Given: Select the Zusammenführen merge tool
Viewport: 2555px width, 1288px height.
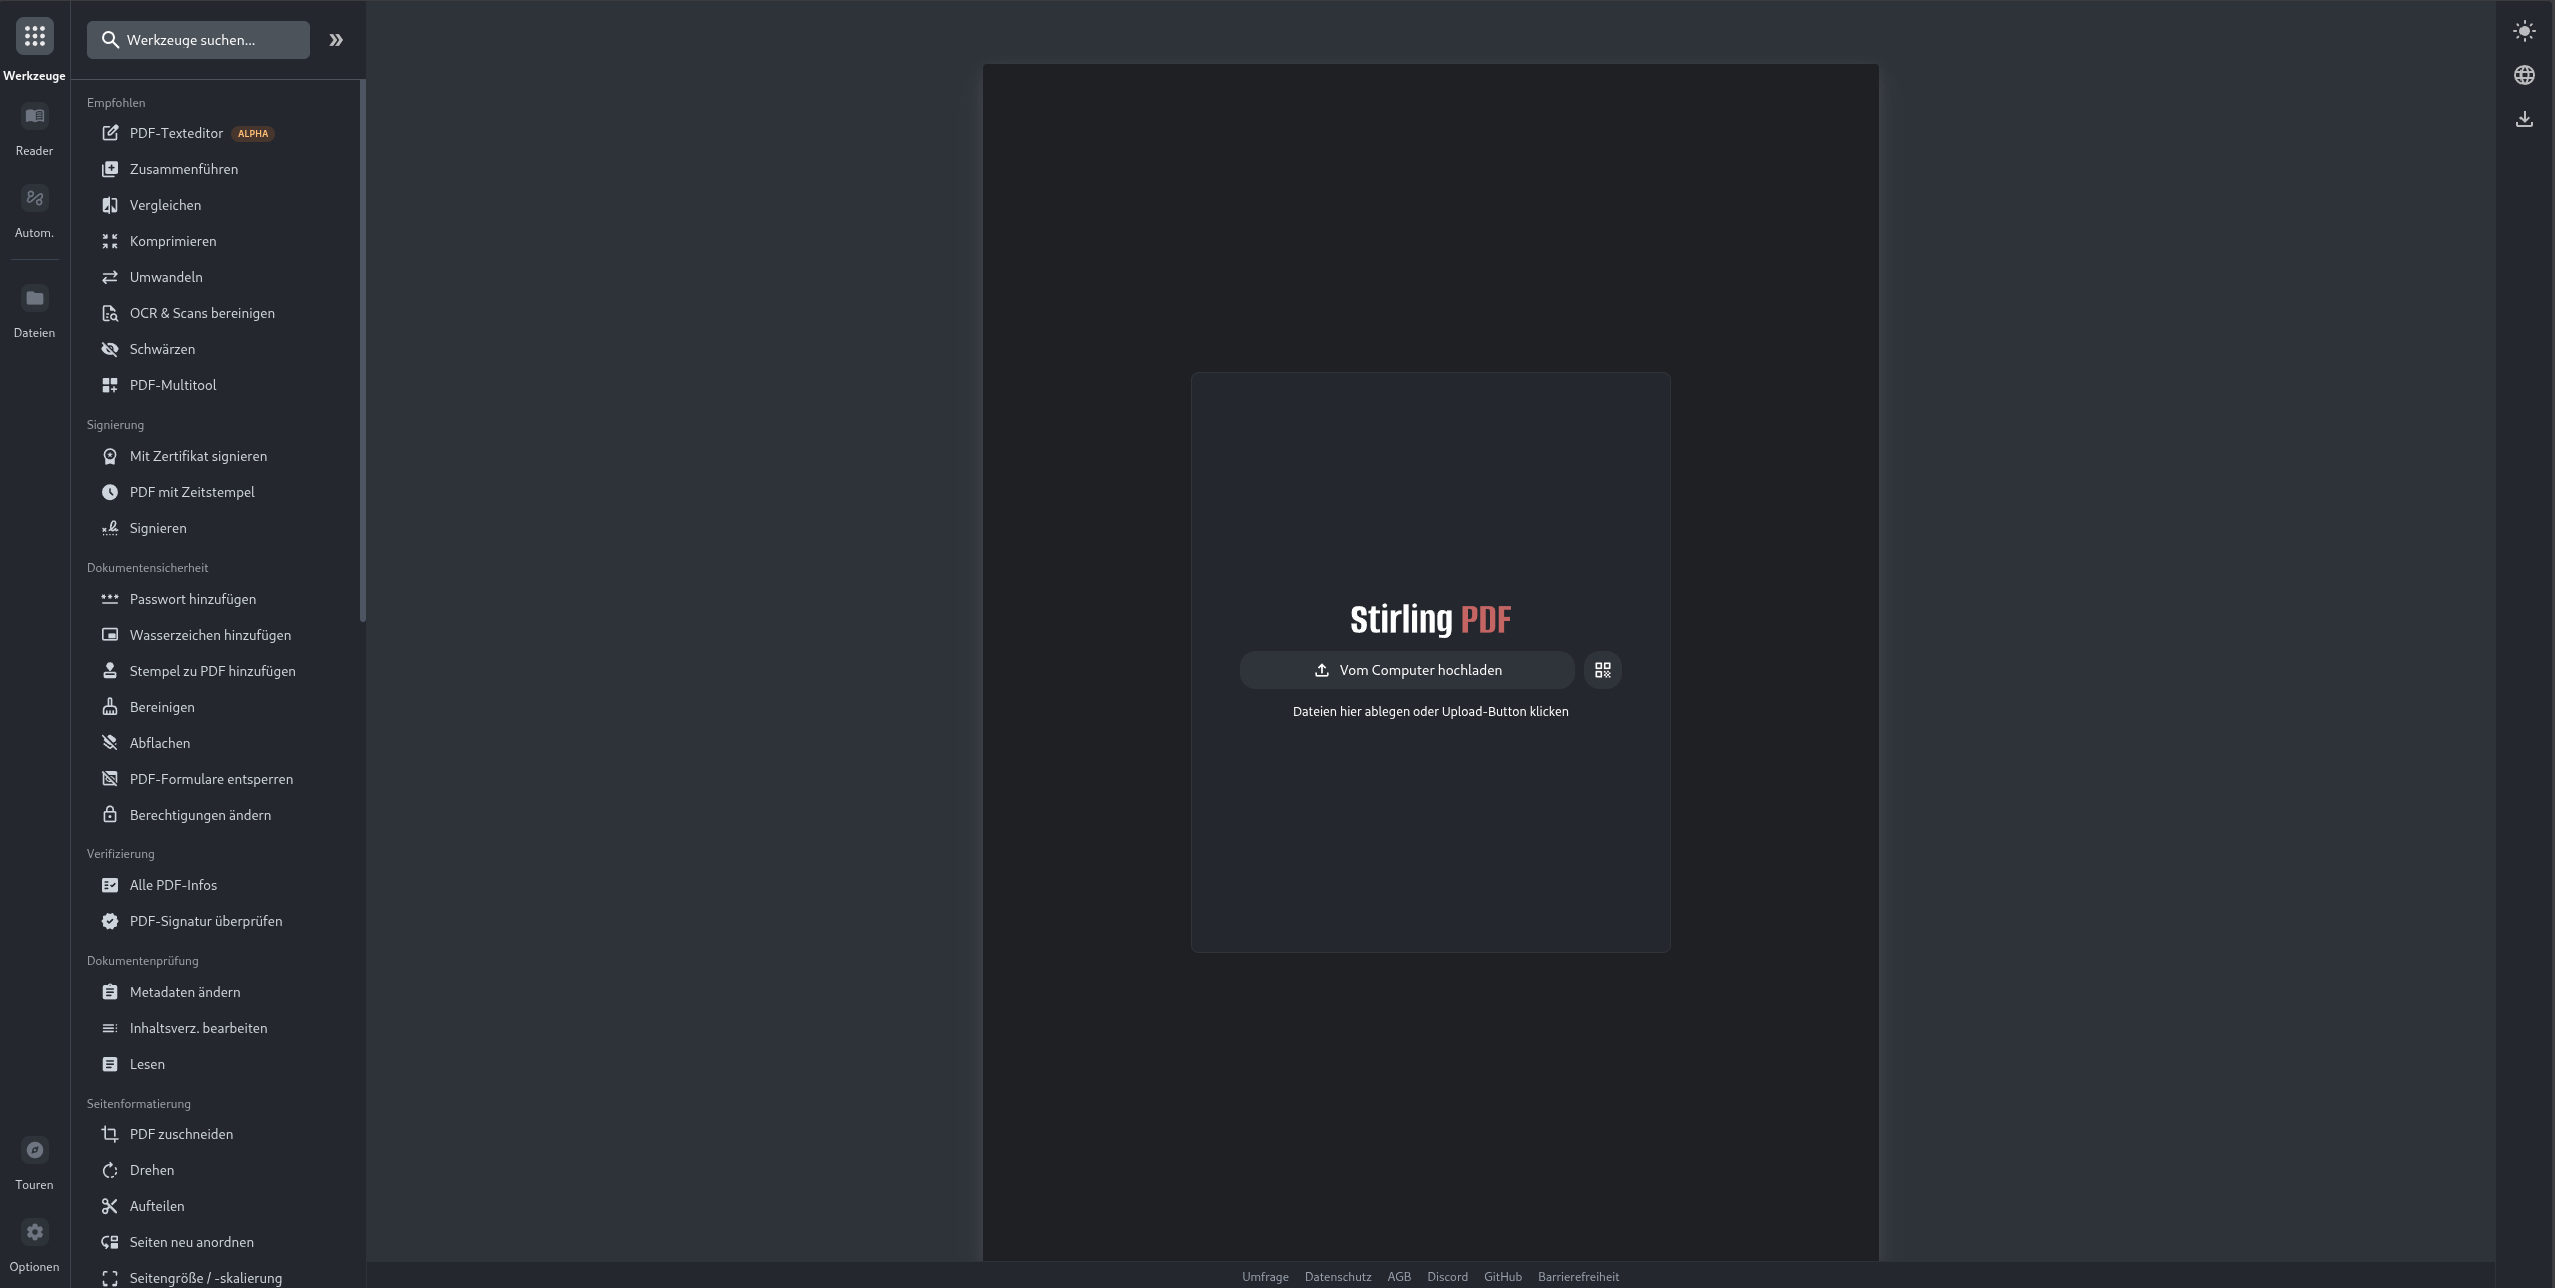Looking at the screenshot, I should coord(183,169).
